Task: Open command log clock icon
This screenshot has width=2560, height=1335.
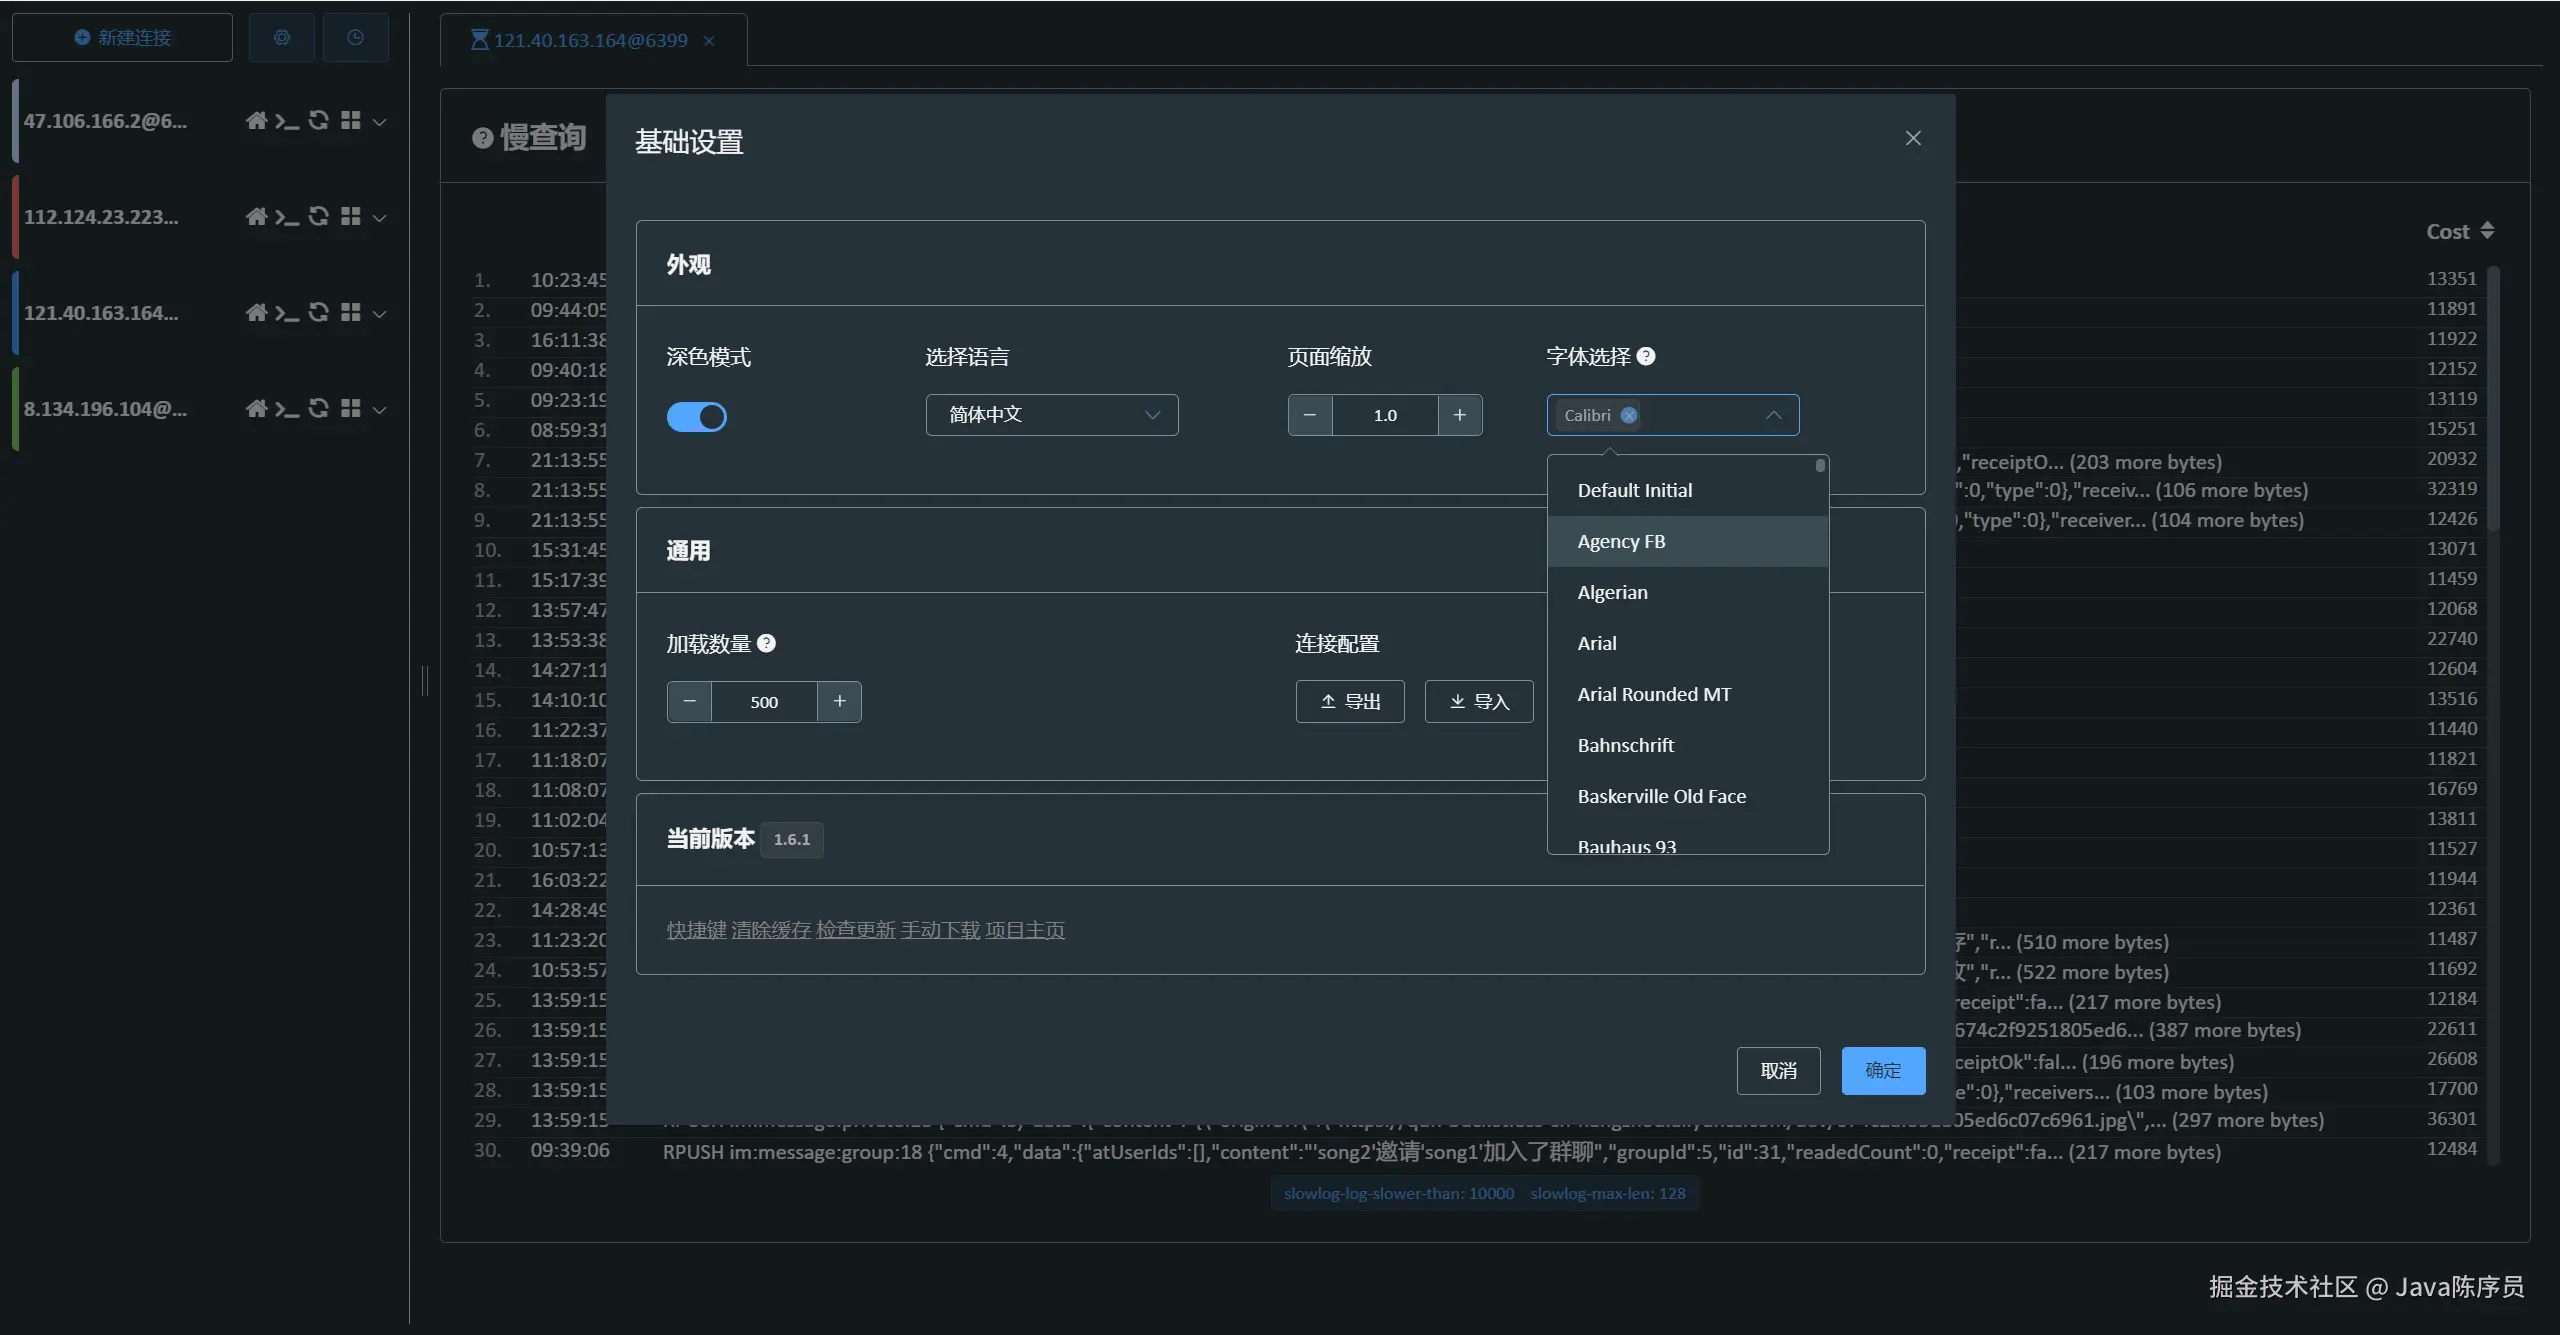Action: click(355, 38)
